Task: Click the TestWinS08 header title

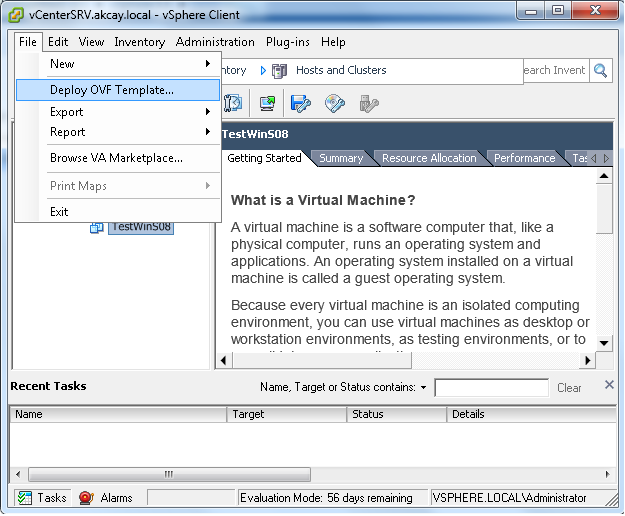Action: (x=255, y=134)
